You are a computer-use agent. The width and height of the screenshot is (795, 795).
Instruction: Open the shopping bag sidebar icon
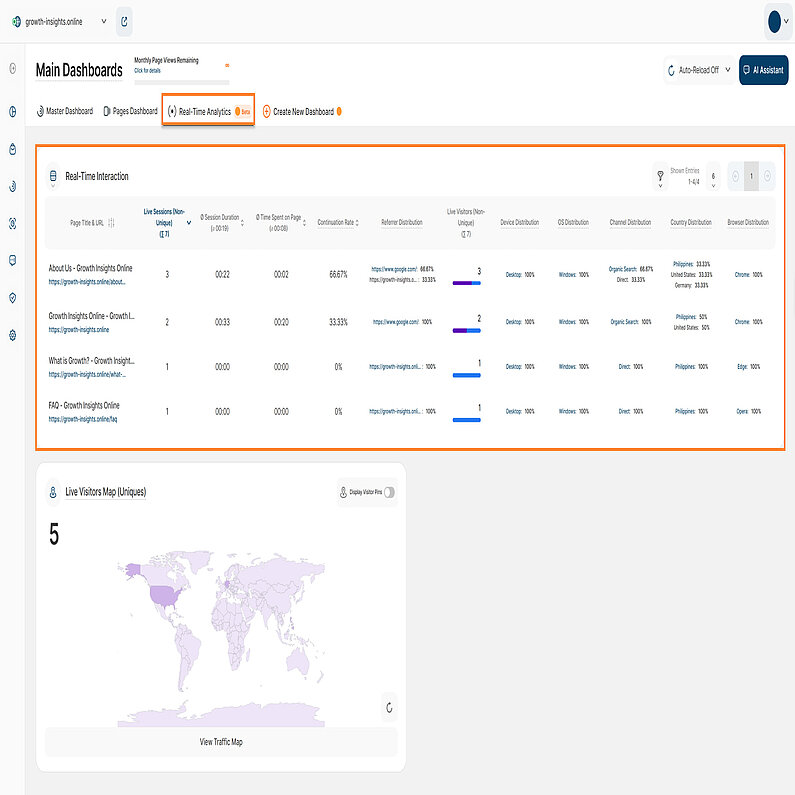click(x=13, y=149)
